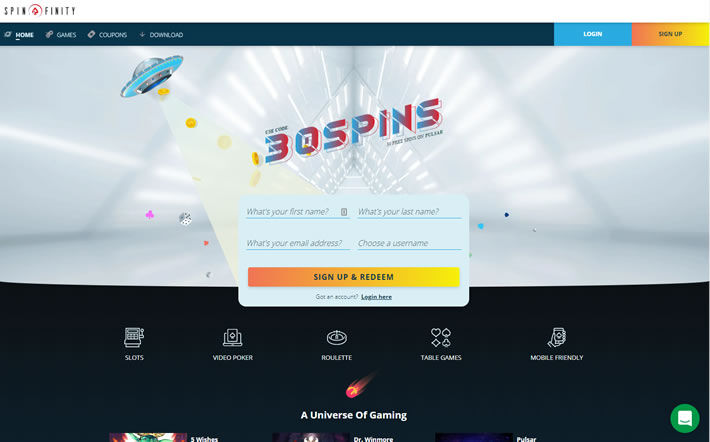Select the Roulette wheel icon
This screenshot has width=710, height=442.
click(x=336, y=337)
